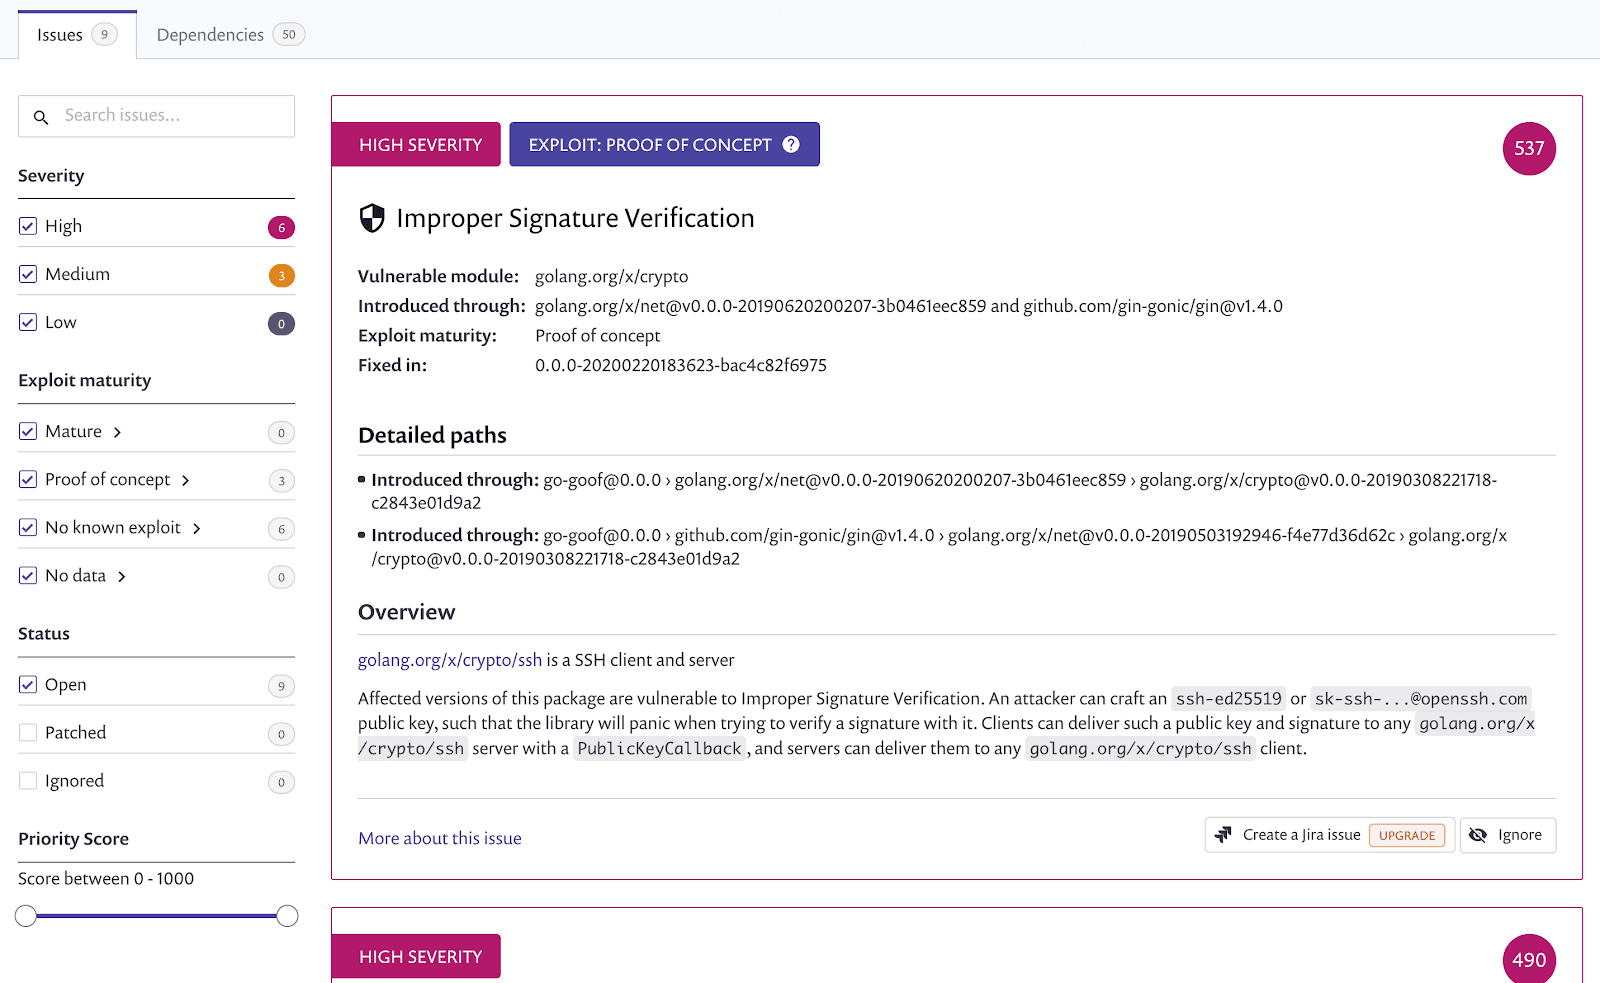The width and height of the screenshot is (1600, 983).
Task: Click the golang.org/x/crypto/ssh package link
Action: [449, 660]
